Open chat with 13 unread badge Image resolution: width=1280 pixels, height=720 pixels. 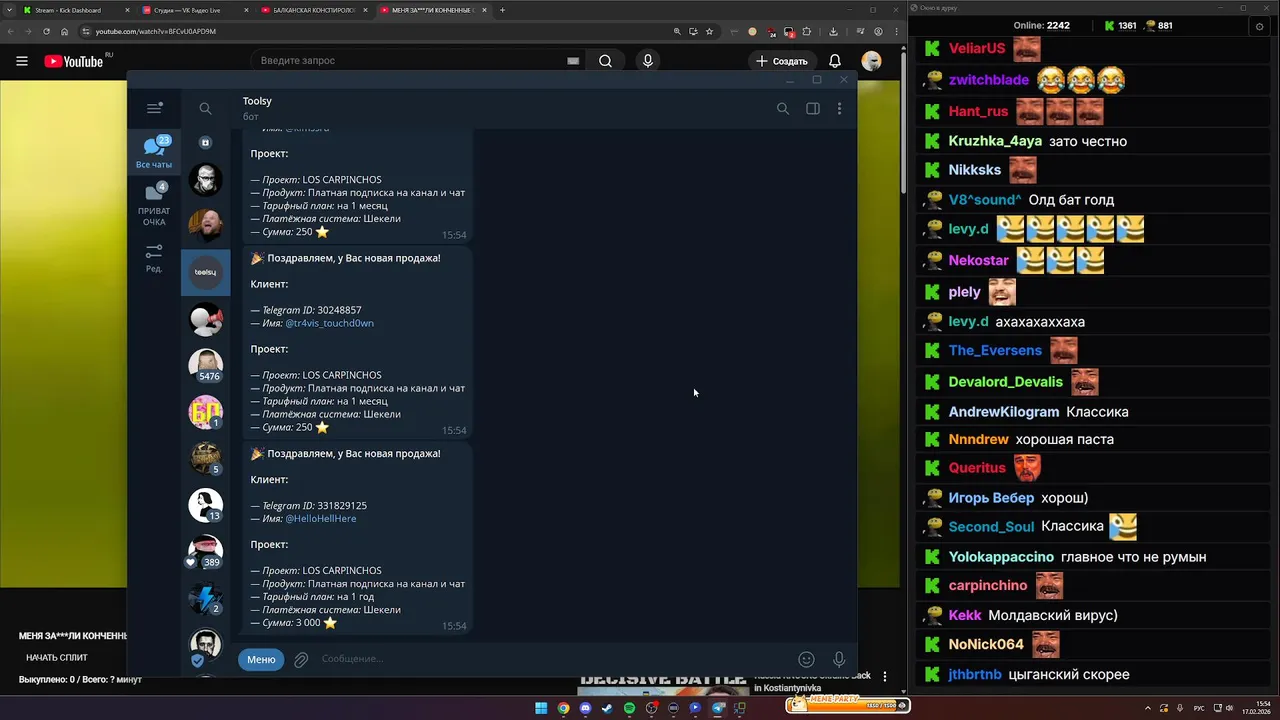206,505
